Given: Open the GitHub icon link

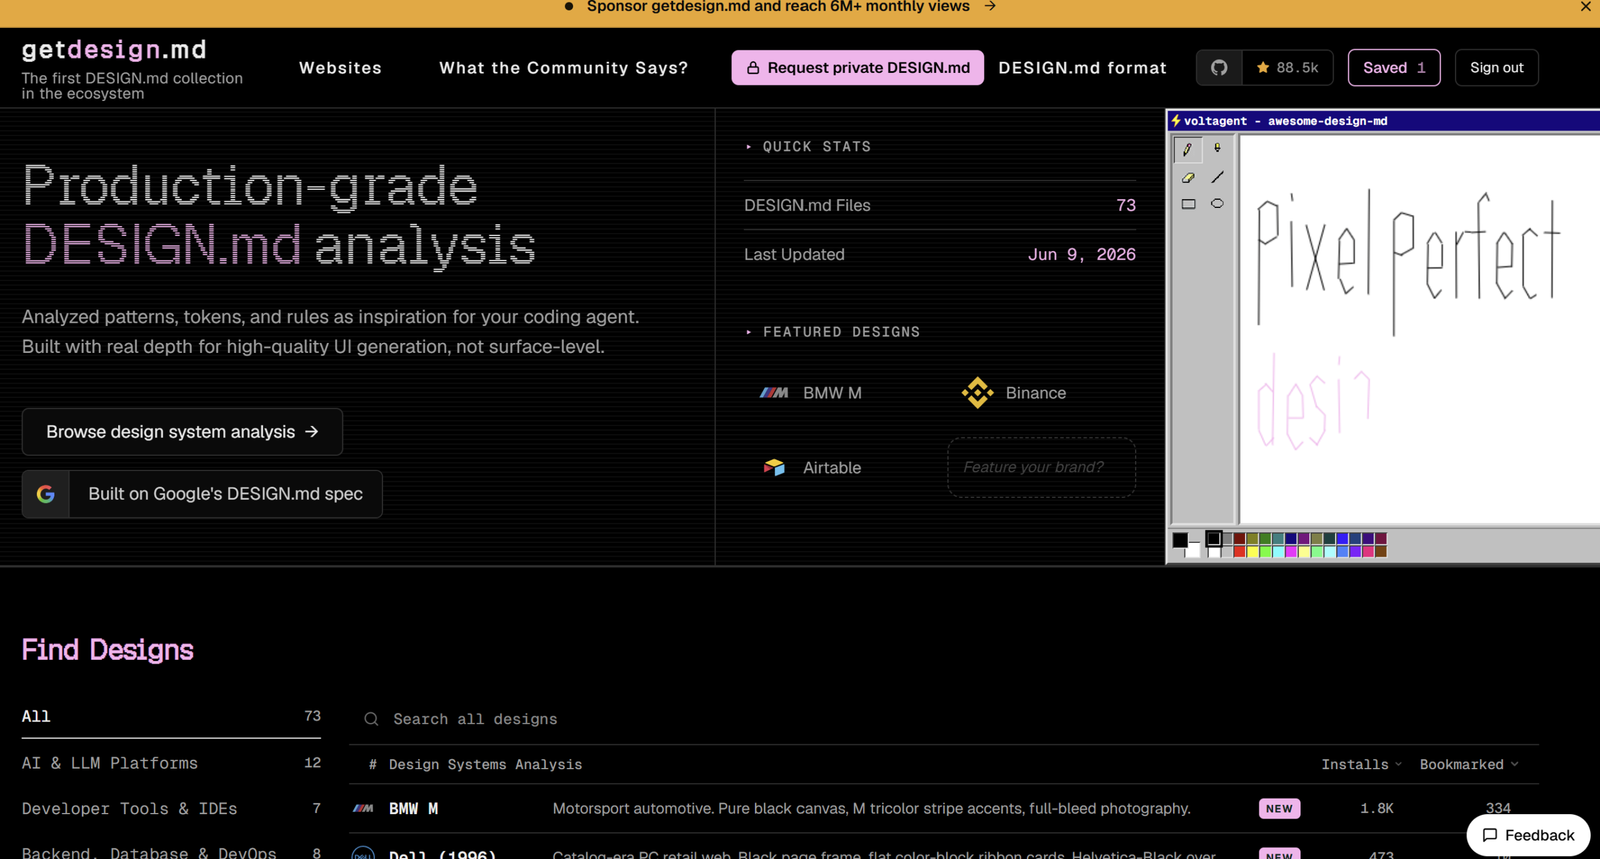Looking at the screenshot, I should point(1219,68).
